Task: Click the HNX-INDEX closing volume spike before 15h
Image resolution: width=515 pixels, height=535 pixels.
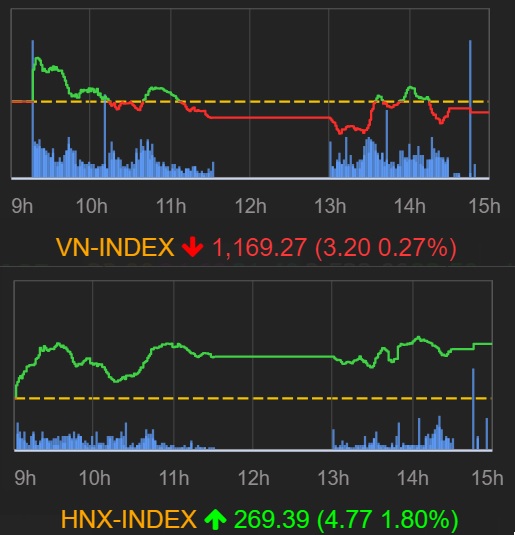Action: pos(473,409)
